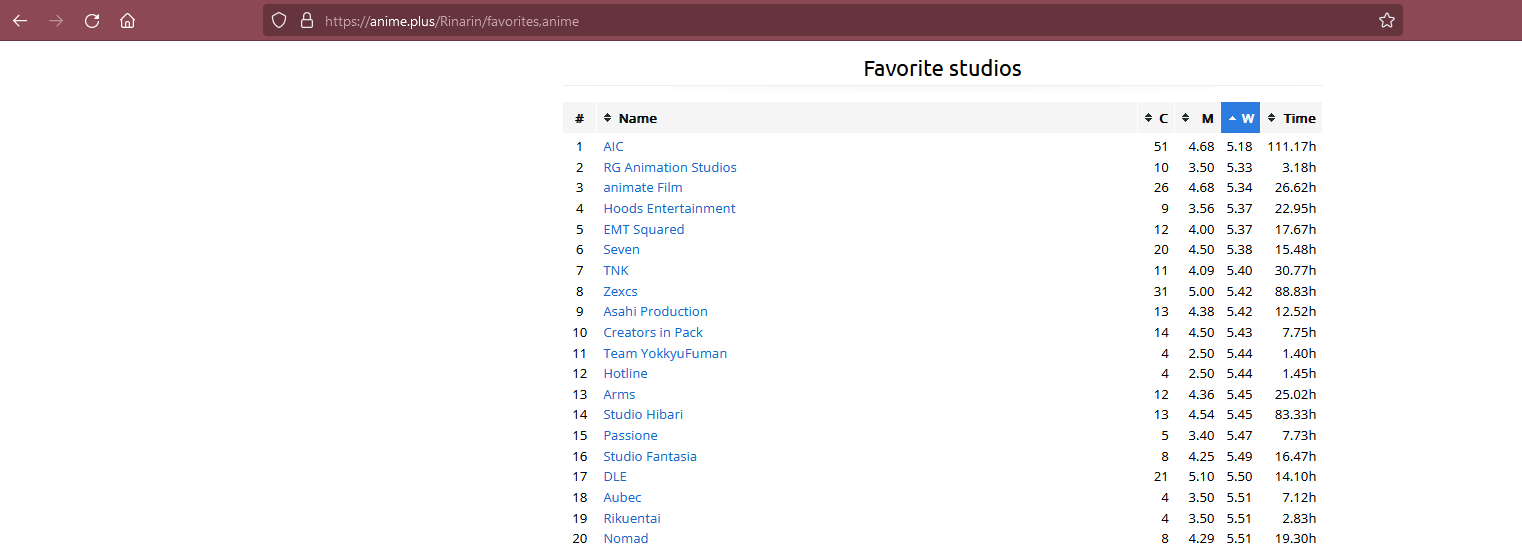Sort table by the M column

pyautogui.click(x=1198, y=118)
